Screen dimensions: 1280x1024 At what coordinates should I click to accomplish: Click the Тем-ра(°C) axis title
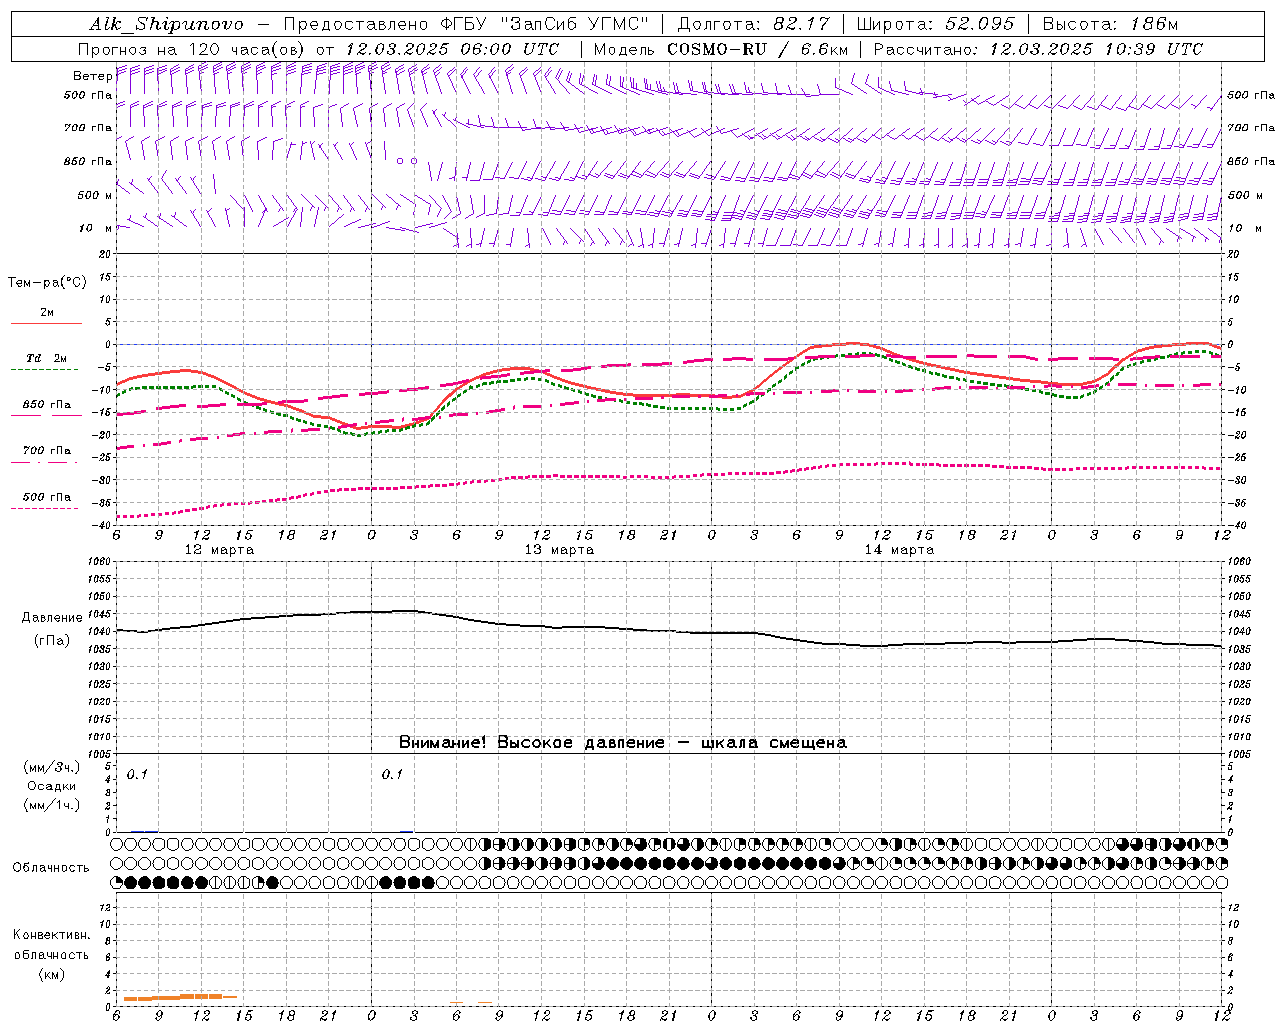pos(47,283)
